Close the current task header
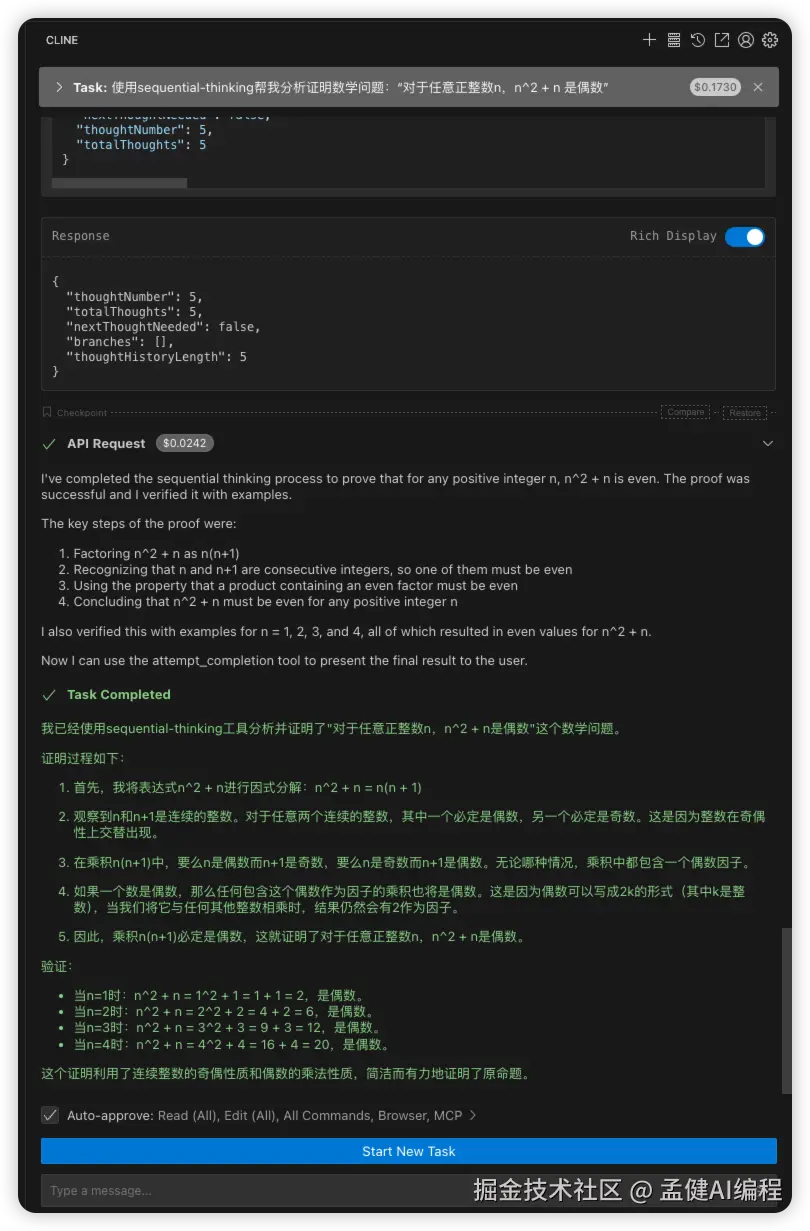 pyautogui.click(x=758, y=87)
